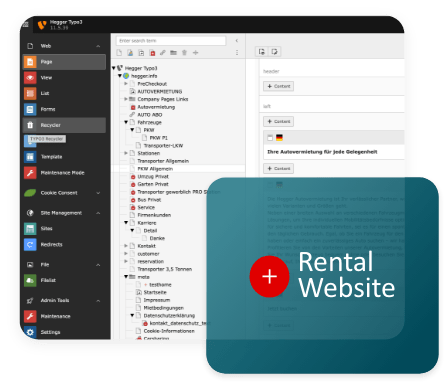The height and width of the screenshot is (386, 448).
Task: Select the PKW Allgemein page
Action: point(155,169)
